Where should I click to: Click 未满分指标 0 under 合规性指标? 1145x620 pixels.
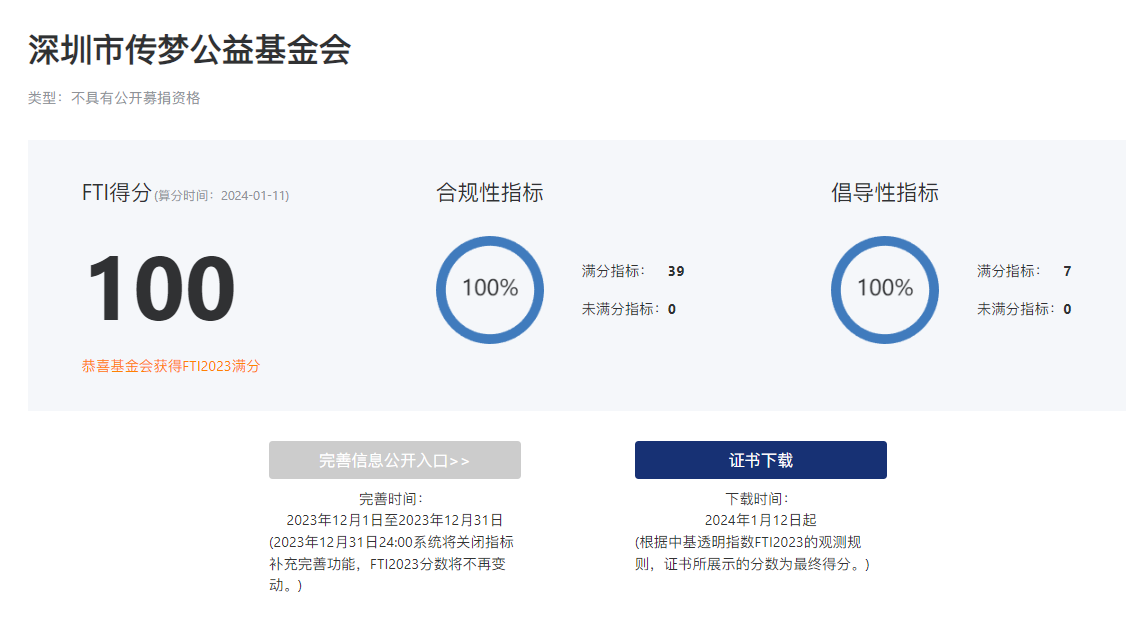629,309
